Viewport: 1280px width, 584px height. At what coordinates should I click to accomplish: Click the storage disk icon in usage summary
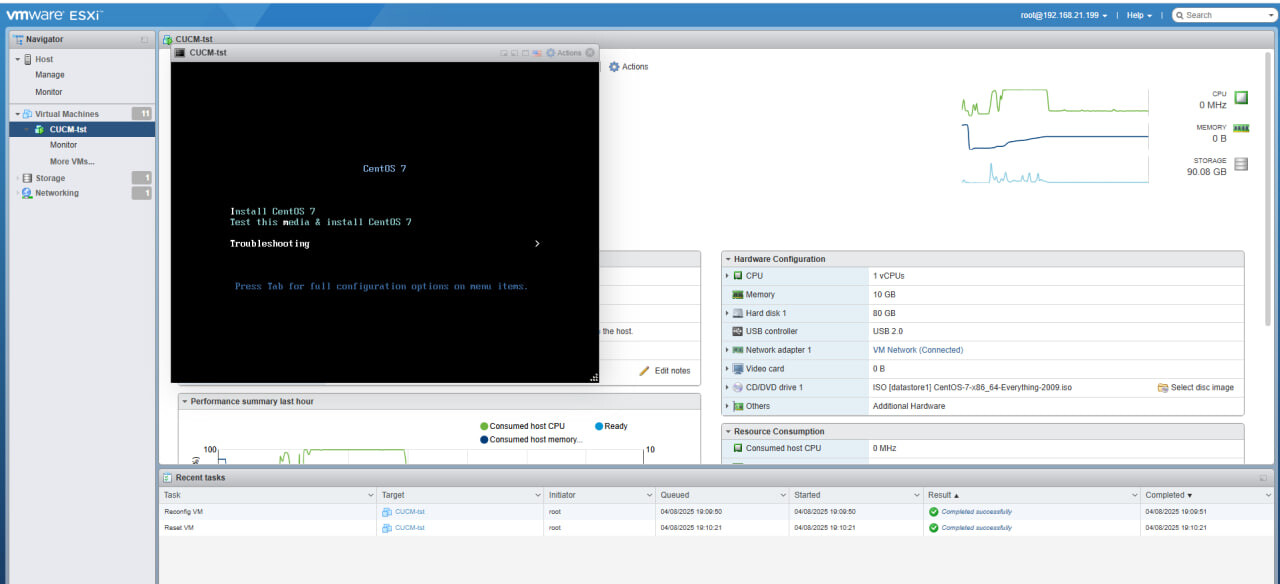(x=1241, y=165)
